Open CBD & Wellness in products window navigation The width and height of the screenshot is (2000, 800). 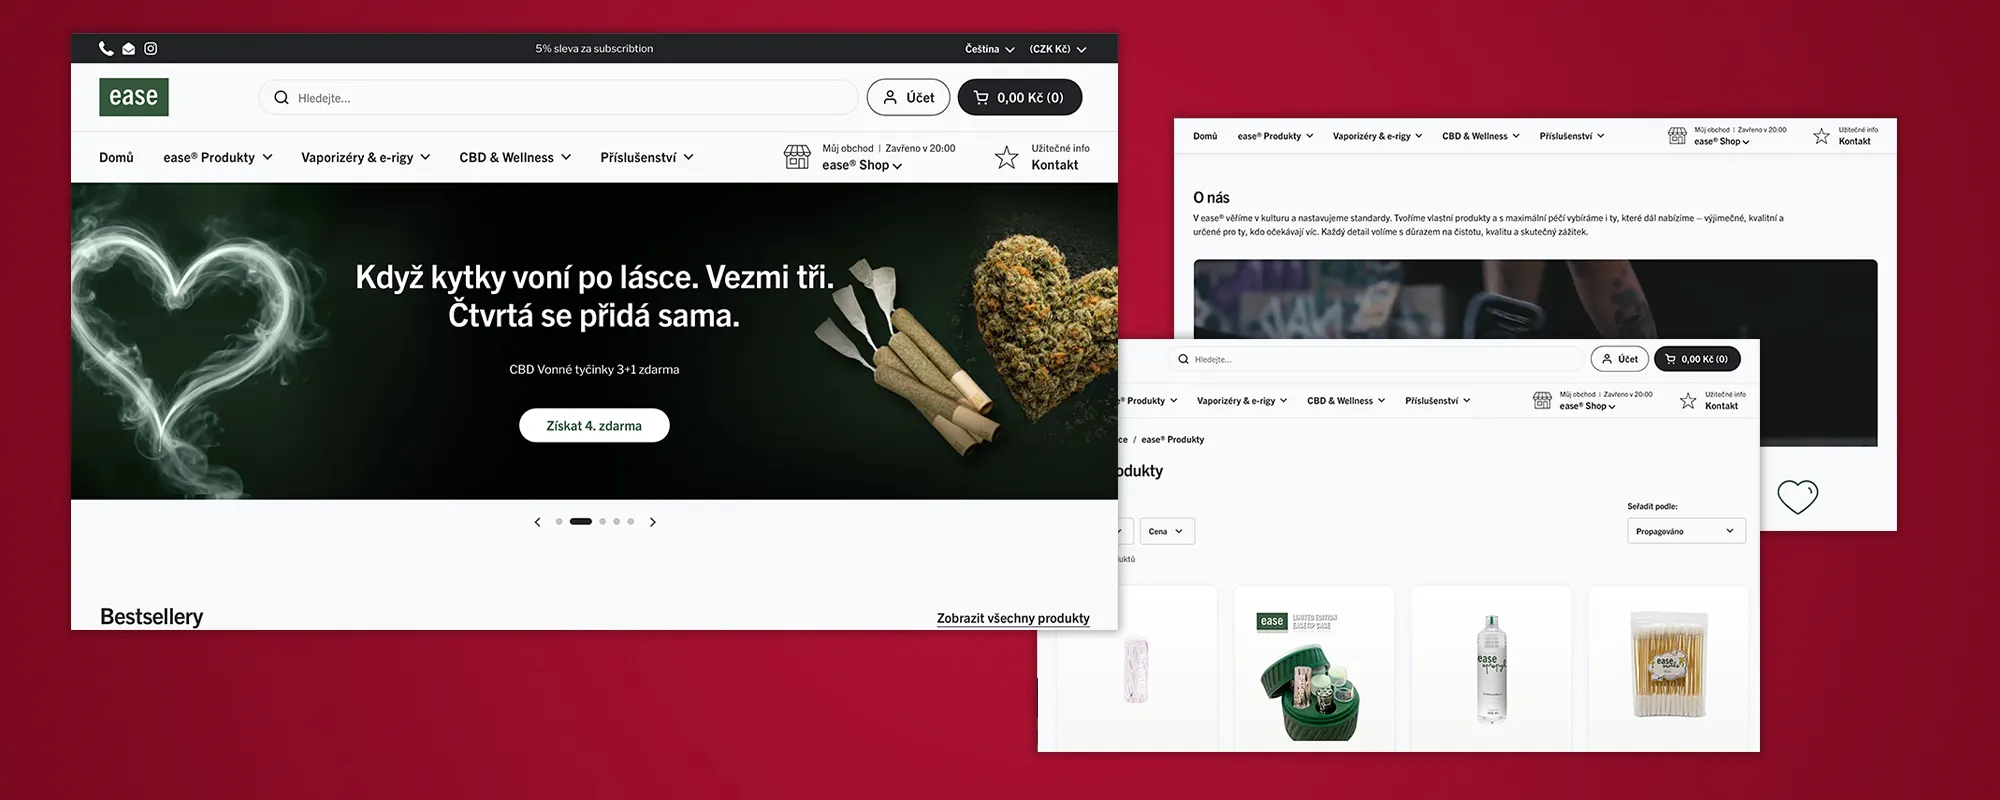point(1346,401)
